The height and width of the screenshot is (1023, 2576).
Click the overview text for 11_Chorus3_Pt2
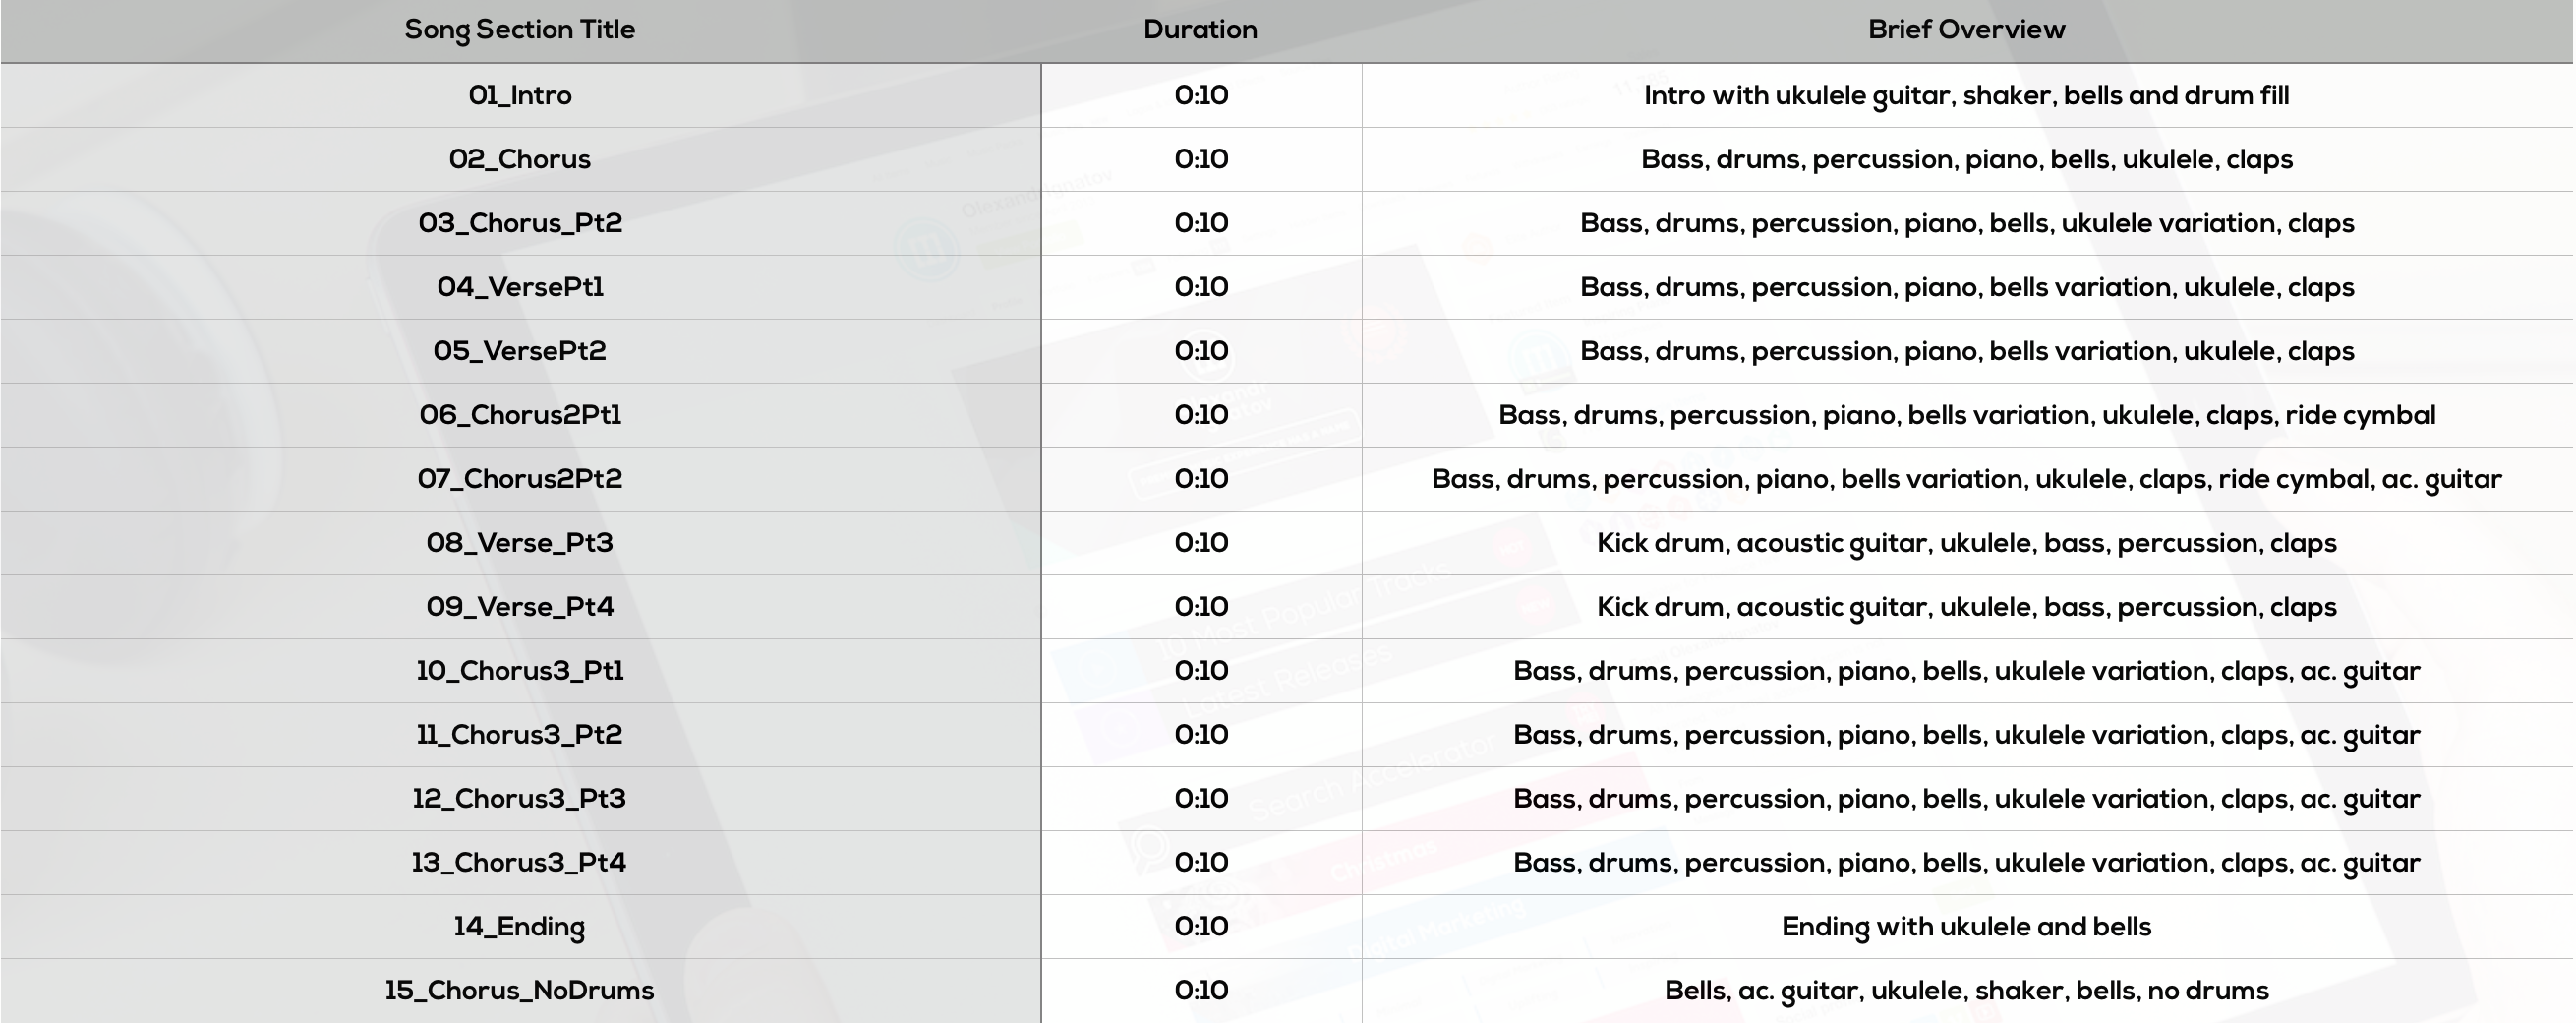[1966, 736]
